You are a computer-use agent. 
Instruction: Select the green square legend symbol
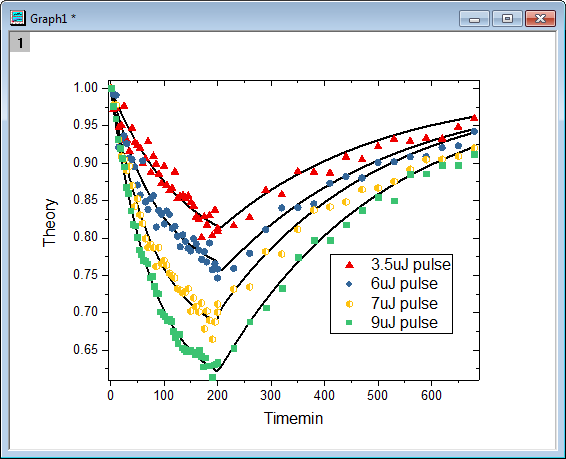click(x=349, y=323)
